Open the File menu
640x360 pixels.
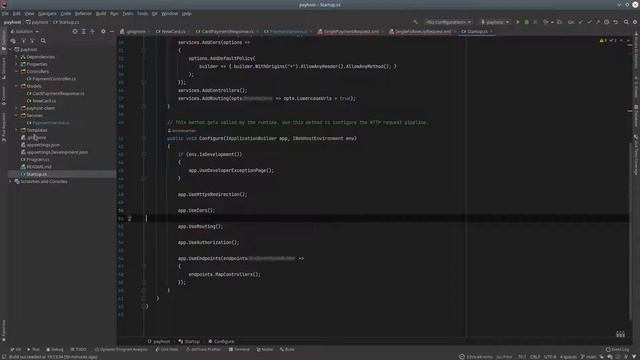click(x=5, y=13)
